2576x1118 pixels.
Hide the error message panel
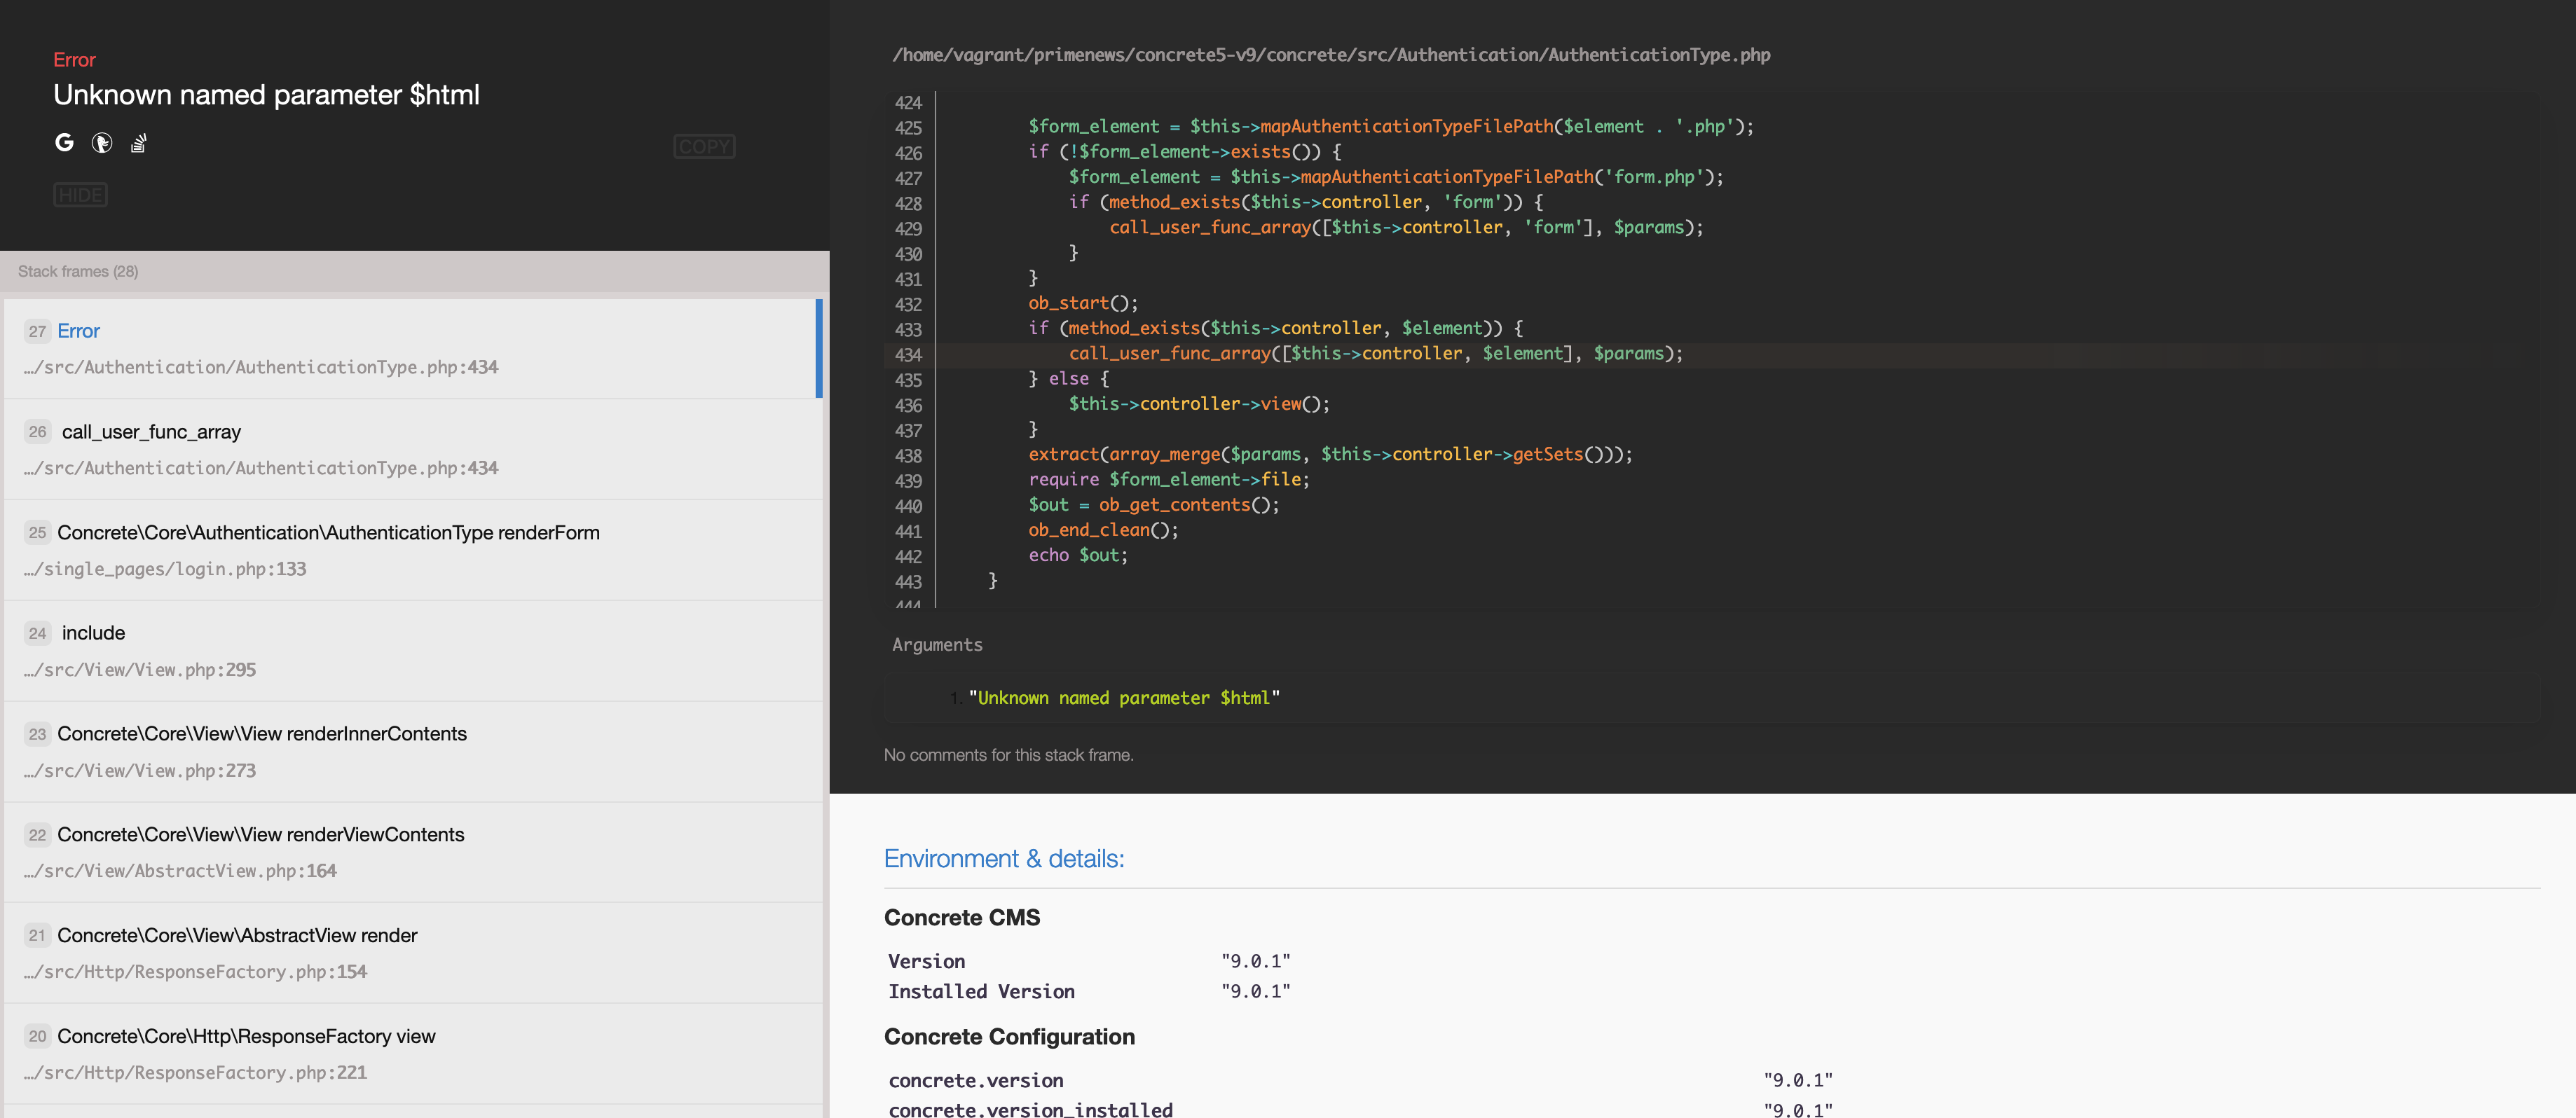(80, 194)
